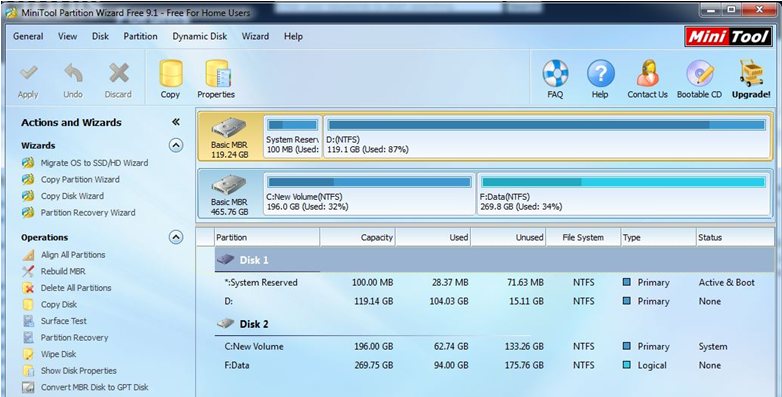Open the Dynamic Disk menu
The width and height of the screenshot is (782, 397).
tap(199, 36)
